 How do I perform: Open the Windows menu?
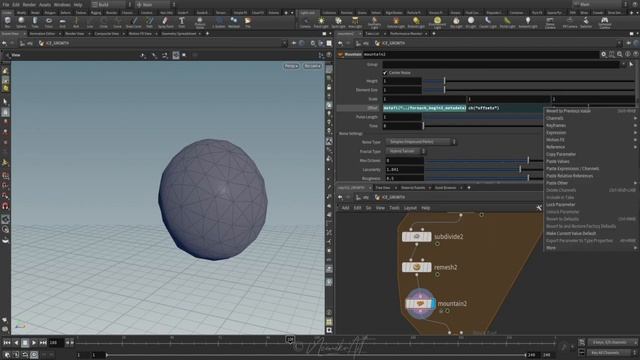[62, 4]
